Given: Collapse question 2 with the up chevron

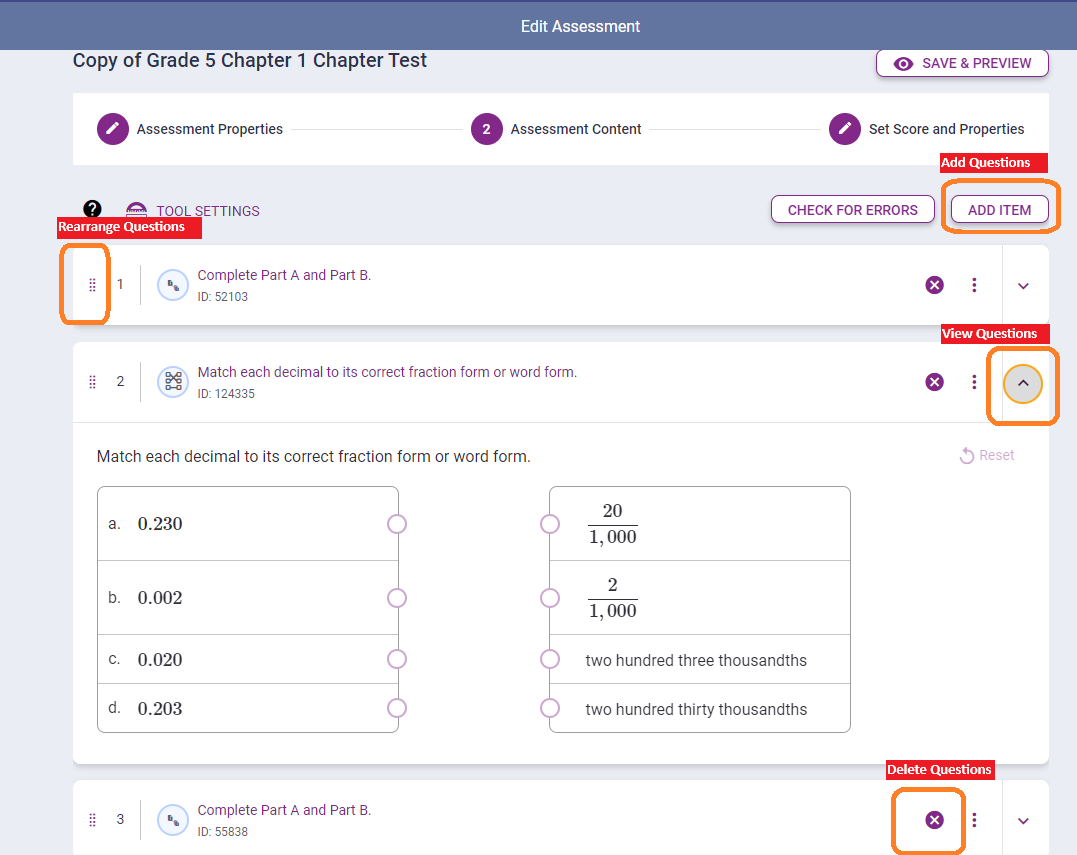Looking at the screenshot, I should (1023, 383).
